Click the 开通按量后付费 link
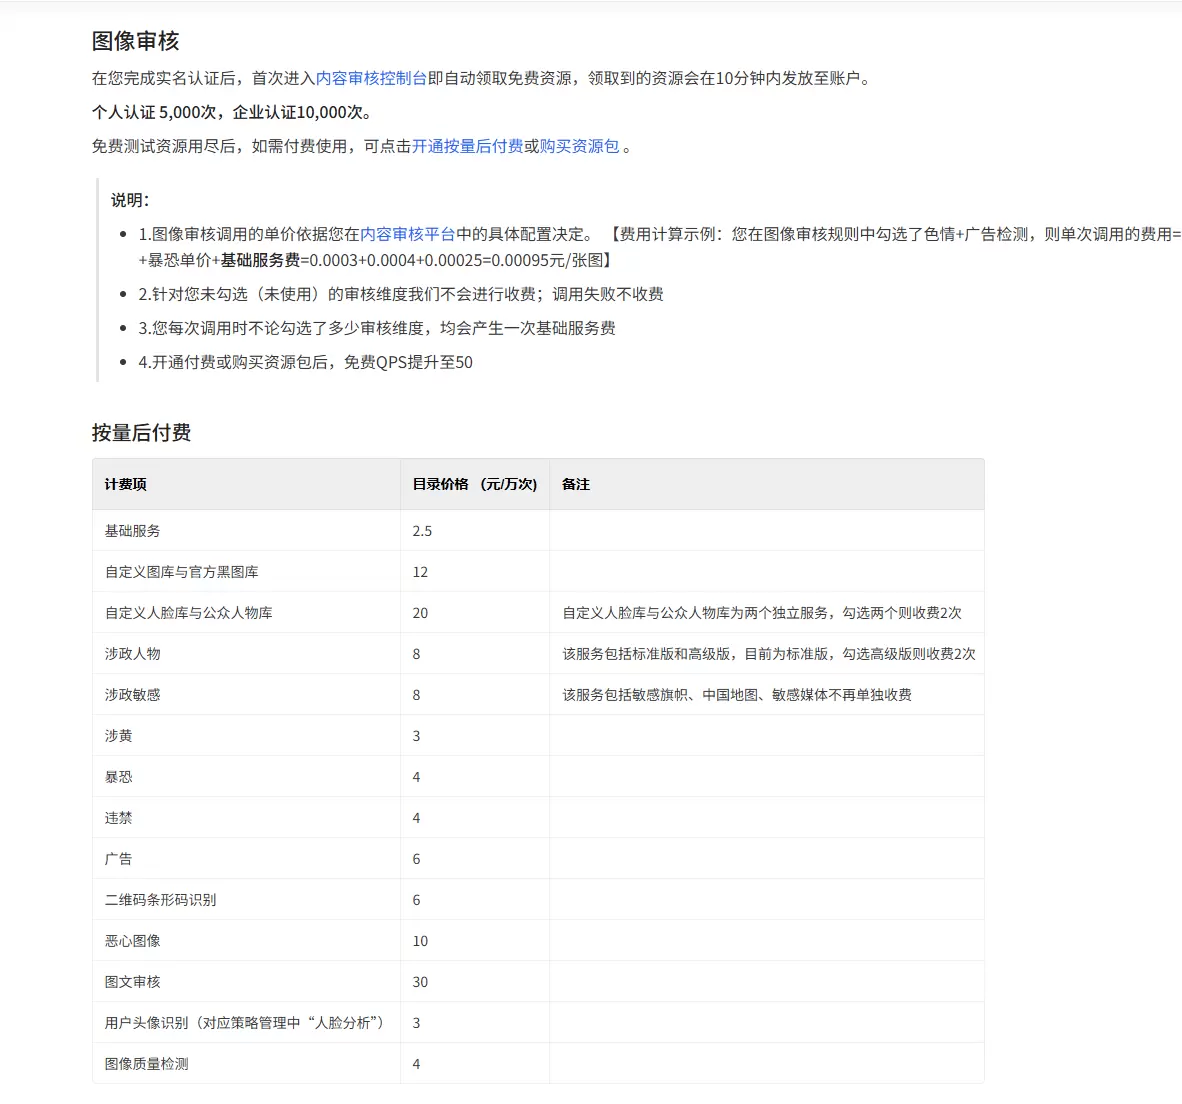The height and width of the screenshot is (1104, 1182). click(x=467, y=146)
